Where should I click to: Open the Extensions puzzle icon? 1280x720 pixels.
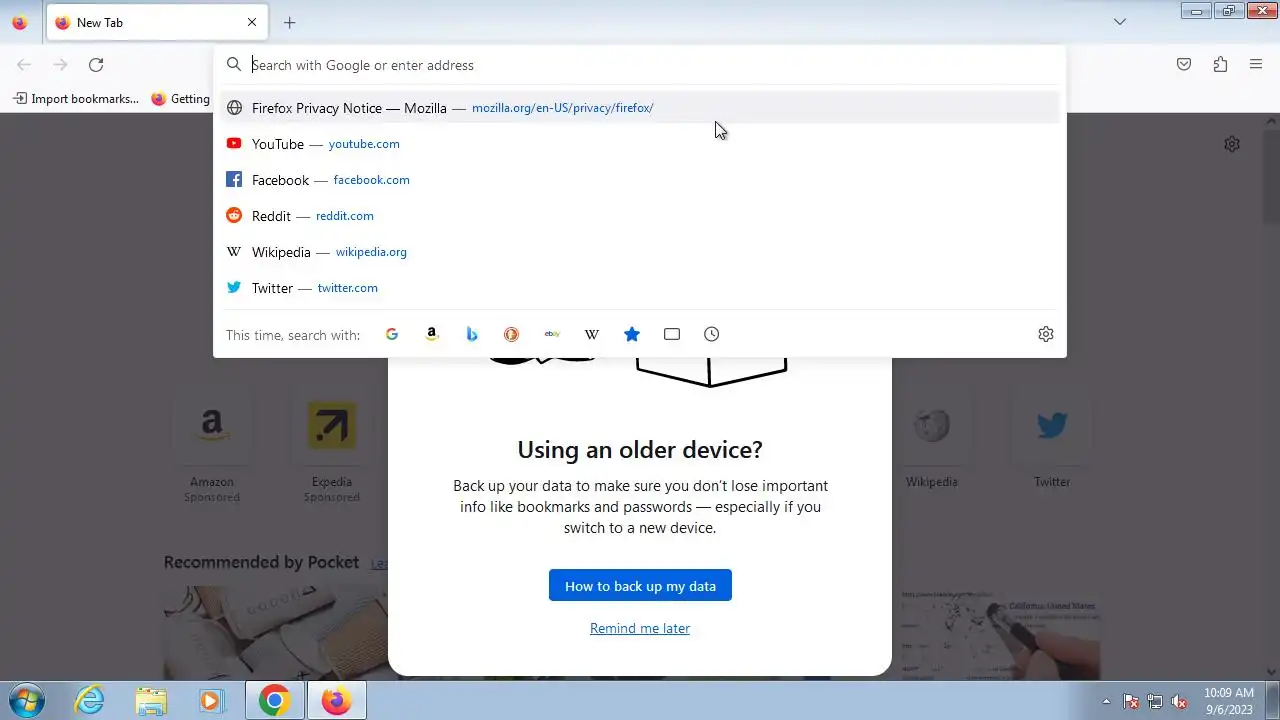pyautogui.click(x=1220, y=65)
